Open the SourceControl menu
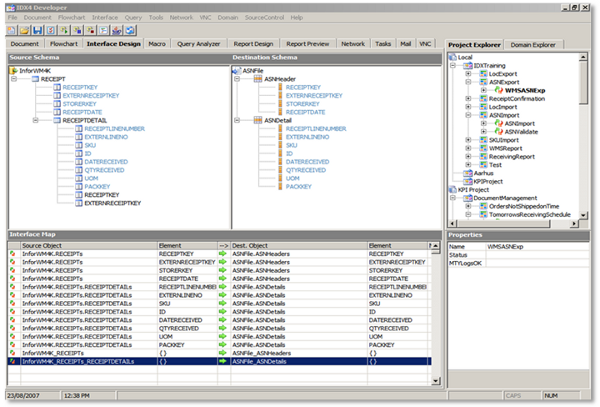 point(263,18)
